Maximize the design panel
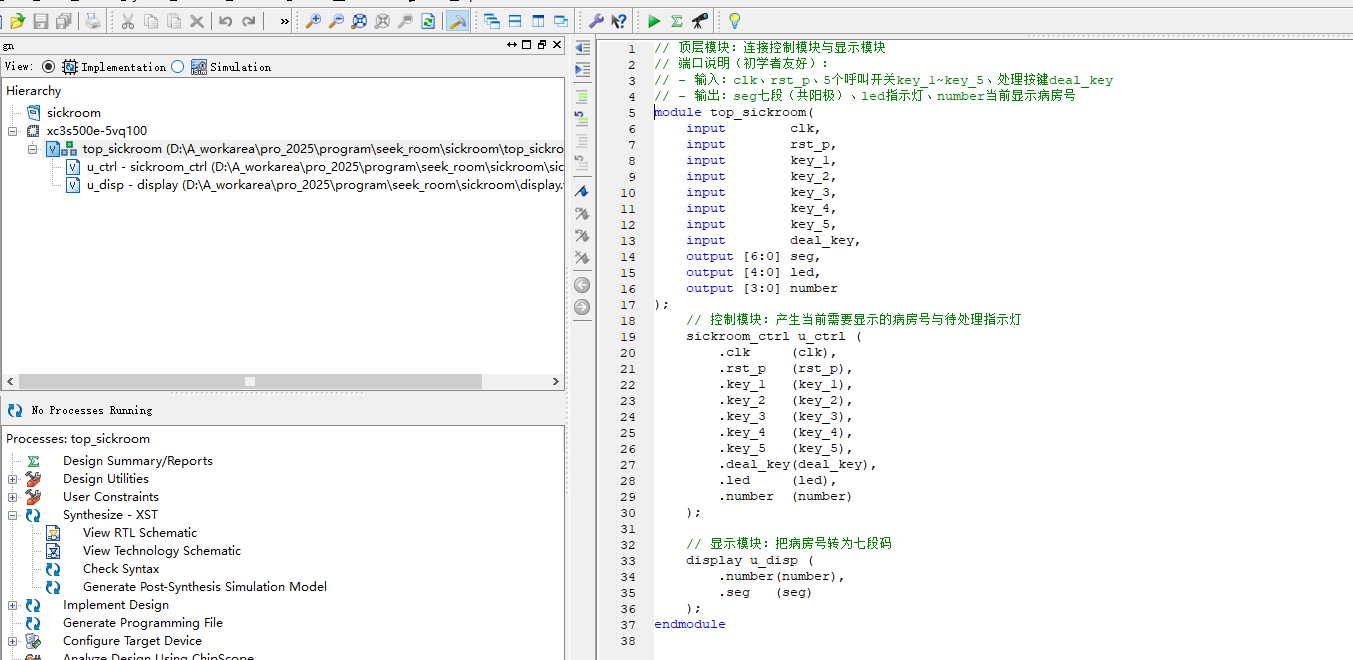The height and width of the screenshot is (660, 1353). click(x=527, y=45)
